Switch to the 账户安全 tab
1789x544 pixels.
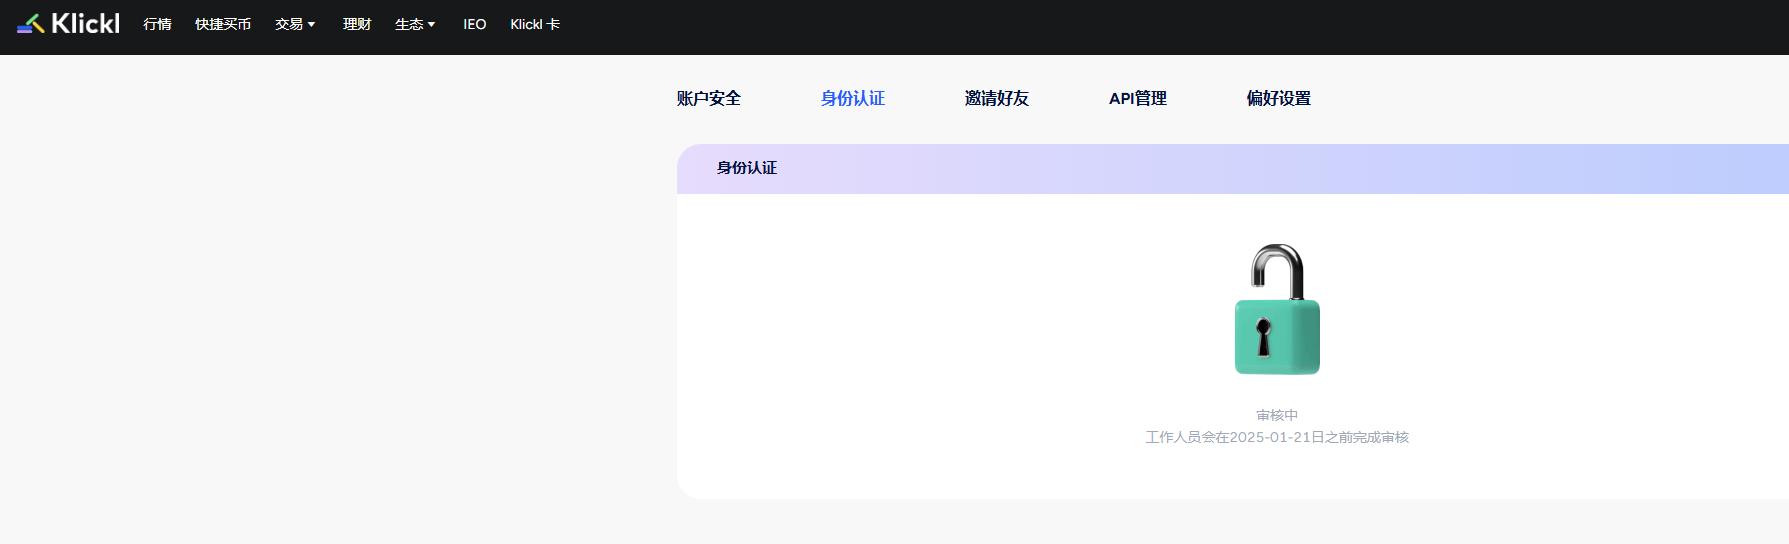[708, 98]
